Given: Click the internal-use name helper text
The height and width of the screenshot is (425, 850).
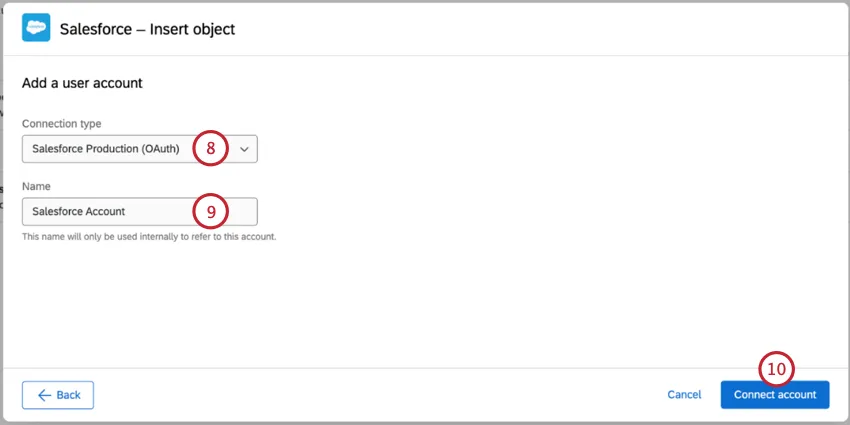Looking at the screenshot, I should [x=148, y=237].
